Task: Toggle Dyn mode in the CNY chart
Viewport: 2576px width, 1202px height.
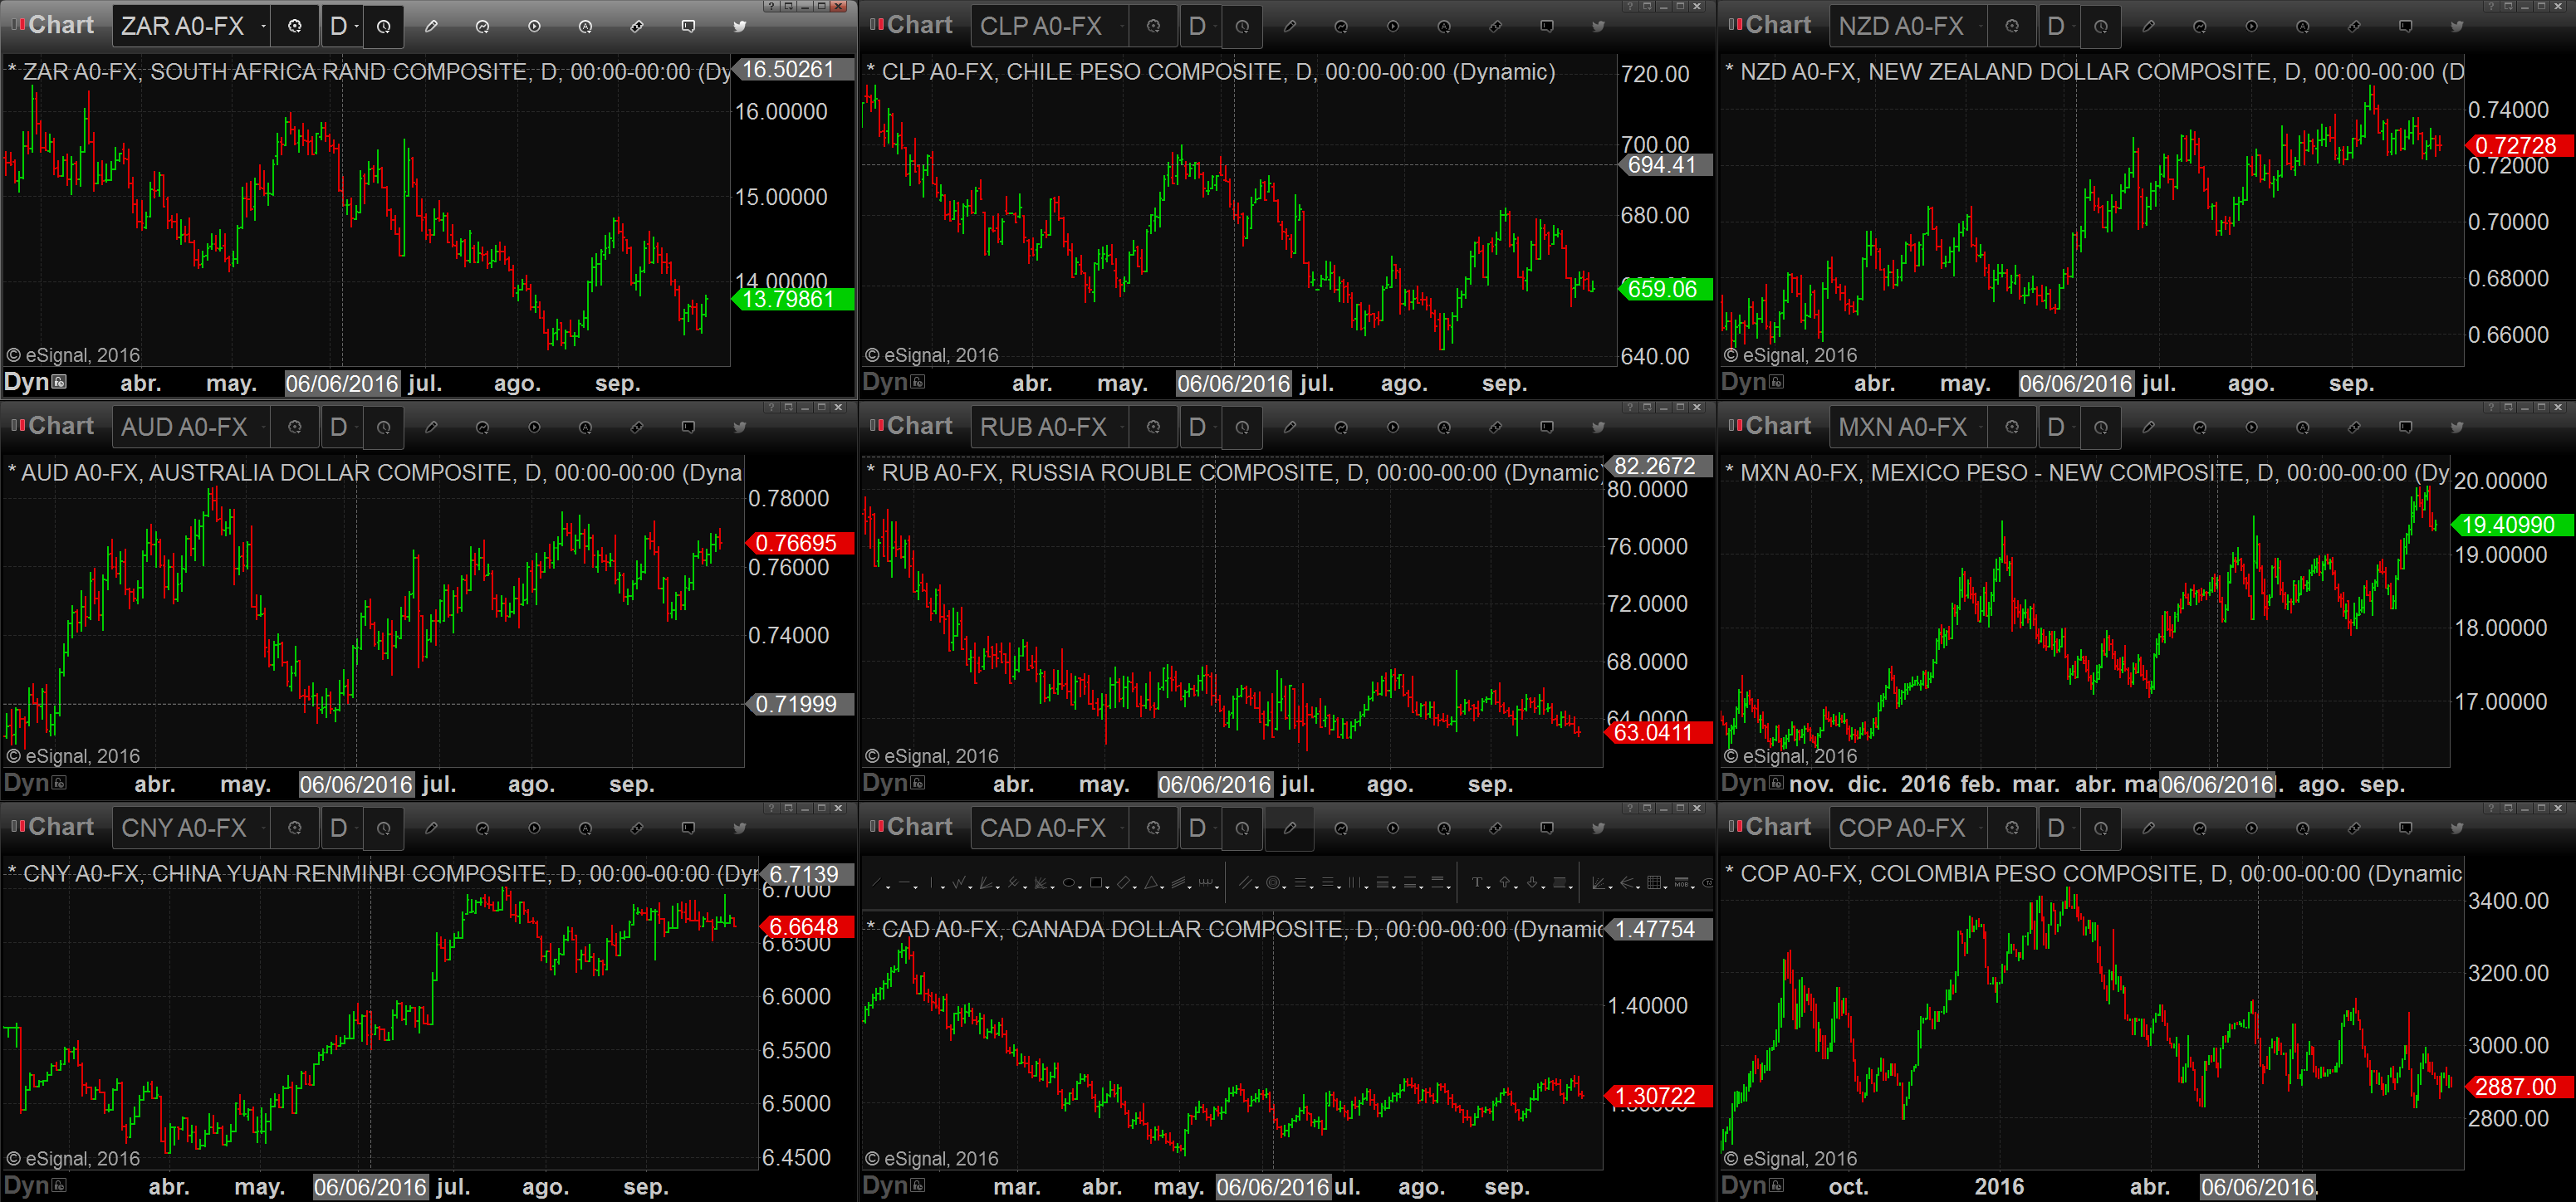Action: (35, 1185)
